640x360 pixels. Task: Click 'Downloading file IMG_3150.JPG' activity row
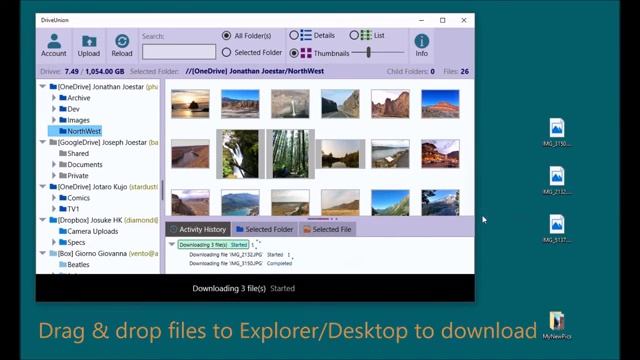point(240,264)
